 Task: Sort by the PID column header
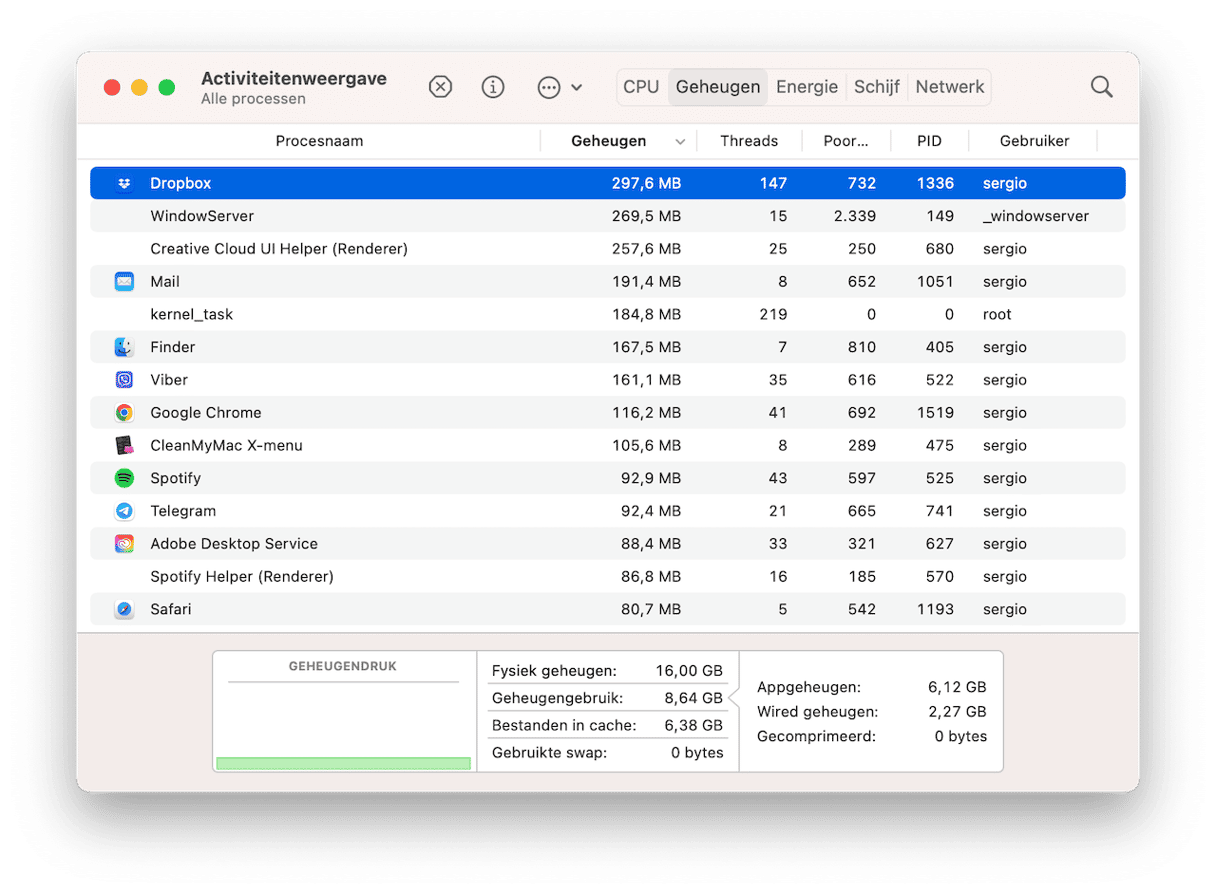929,141
